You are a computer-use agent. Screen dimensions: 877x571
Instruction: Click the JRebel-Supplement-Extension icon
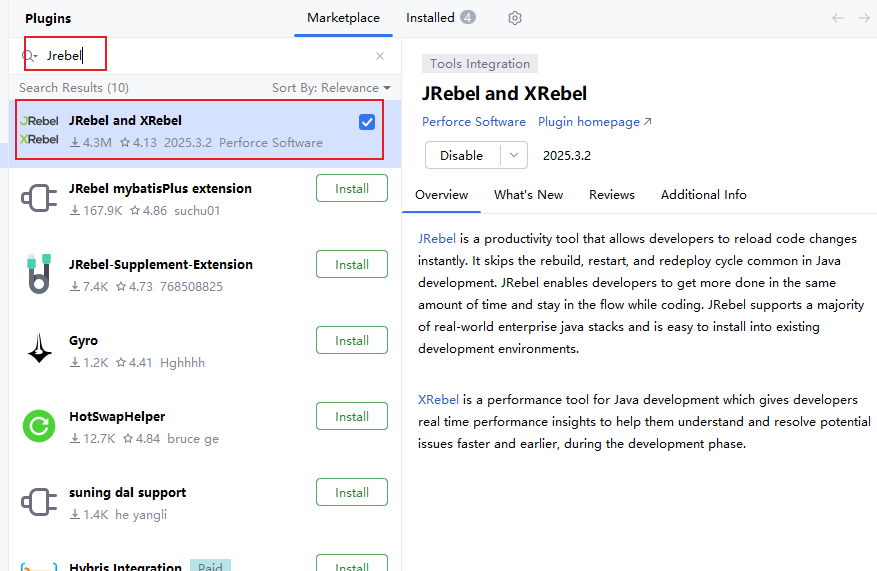(39, 274)
